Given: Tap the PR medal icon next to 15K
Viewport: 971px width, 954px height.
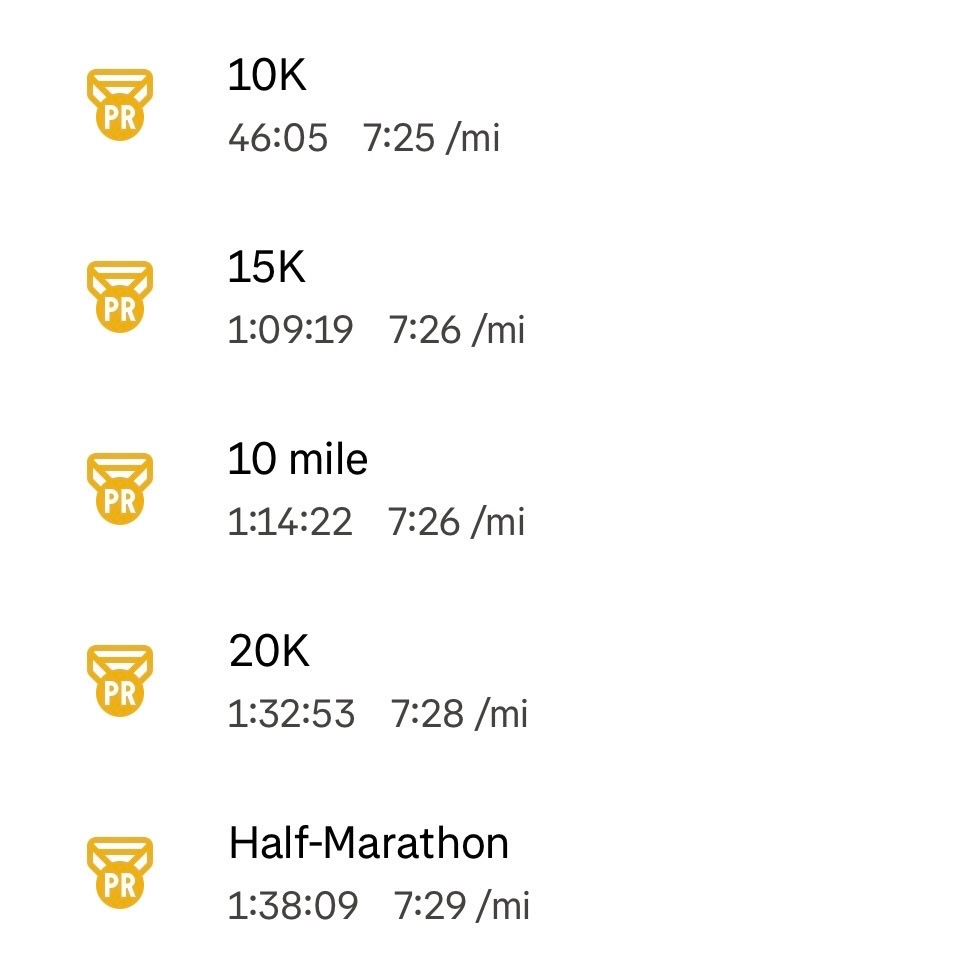Looking at the screenshot, I should (x=119, y=297).
